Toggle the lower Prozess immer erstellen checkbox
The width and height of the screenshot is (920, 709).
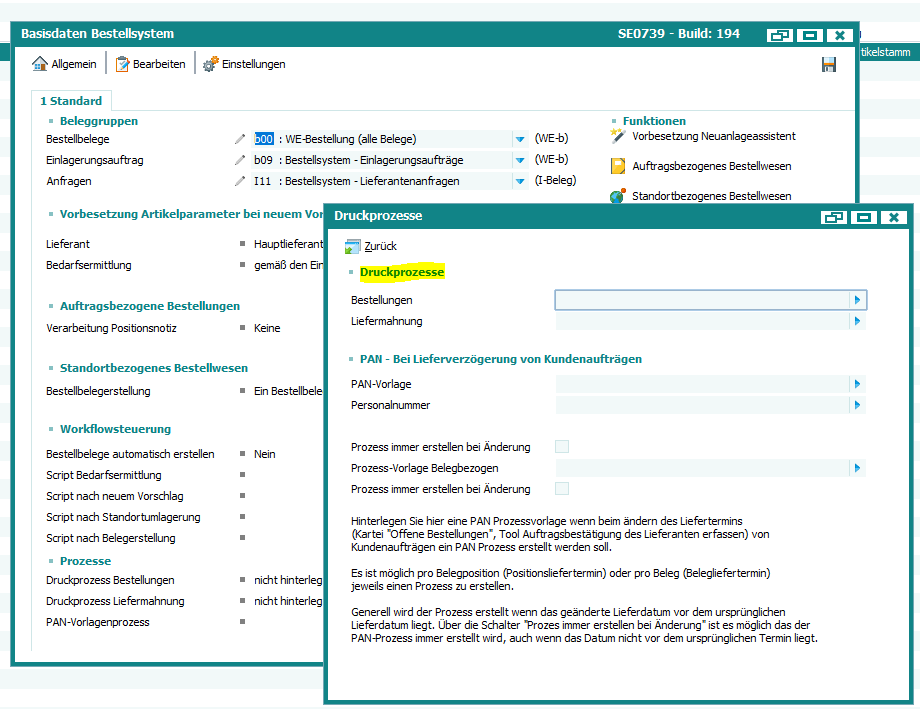pyautogui.click(x=562, y=489)
